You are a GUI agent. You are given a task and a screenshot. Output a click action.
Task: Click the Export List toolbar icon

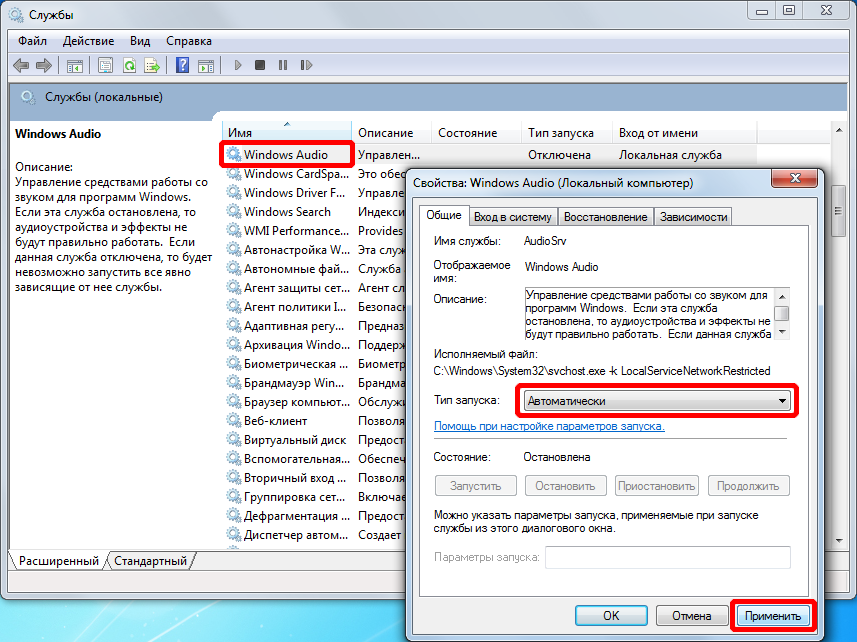(x=152, y=66)
